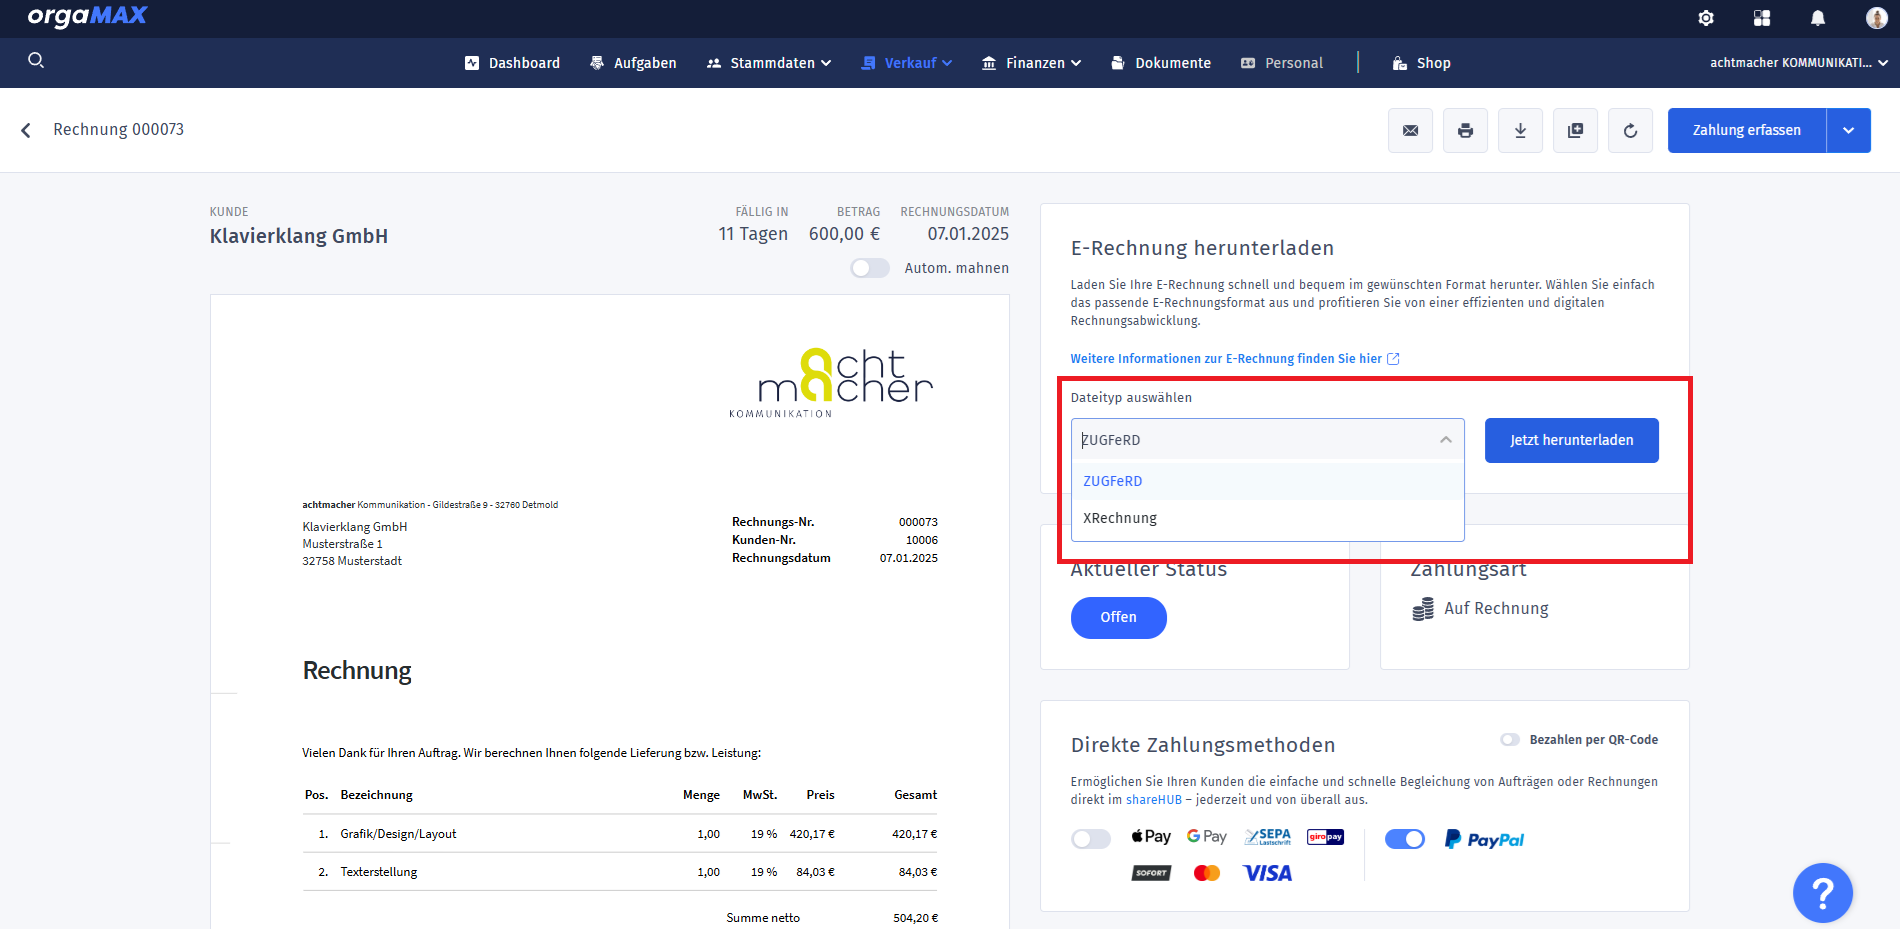Viewport: 1900px width, 929px height.
Task: Open the notifications bell
Action: coord(1818,18)
